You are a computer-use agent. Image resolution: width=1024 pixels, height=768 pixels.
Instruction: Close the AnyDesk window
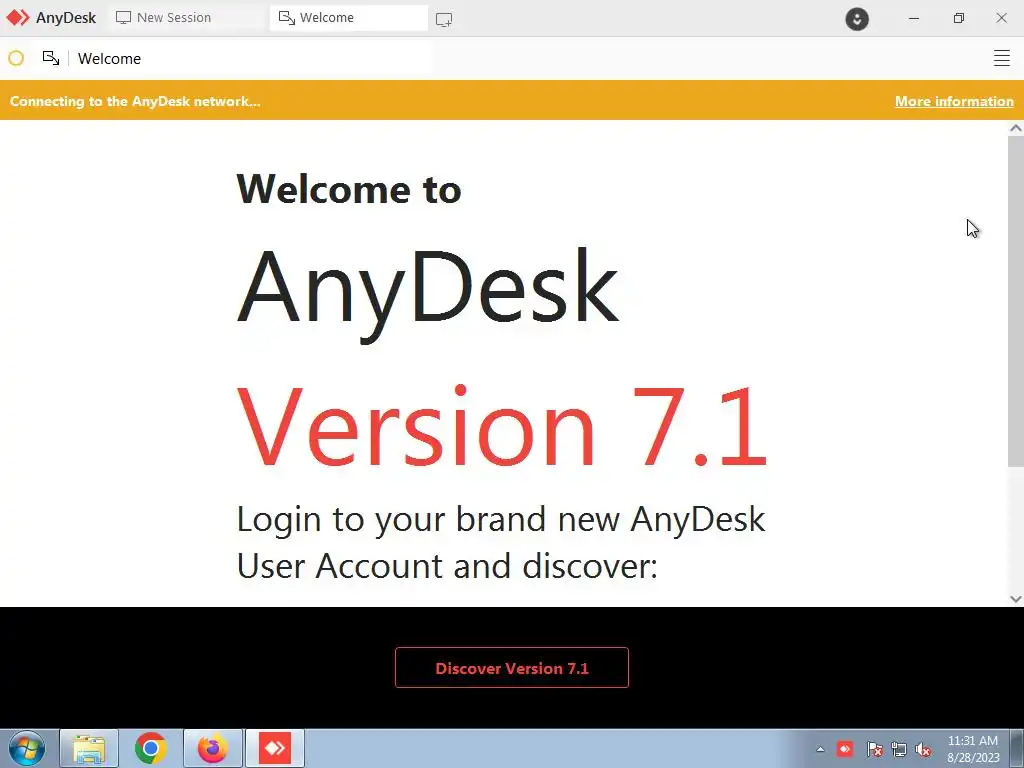click(1001, 18)
